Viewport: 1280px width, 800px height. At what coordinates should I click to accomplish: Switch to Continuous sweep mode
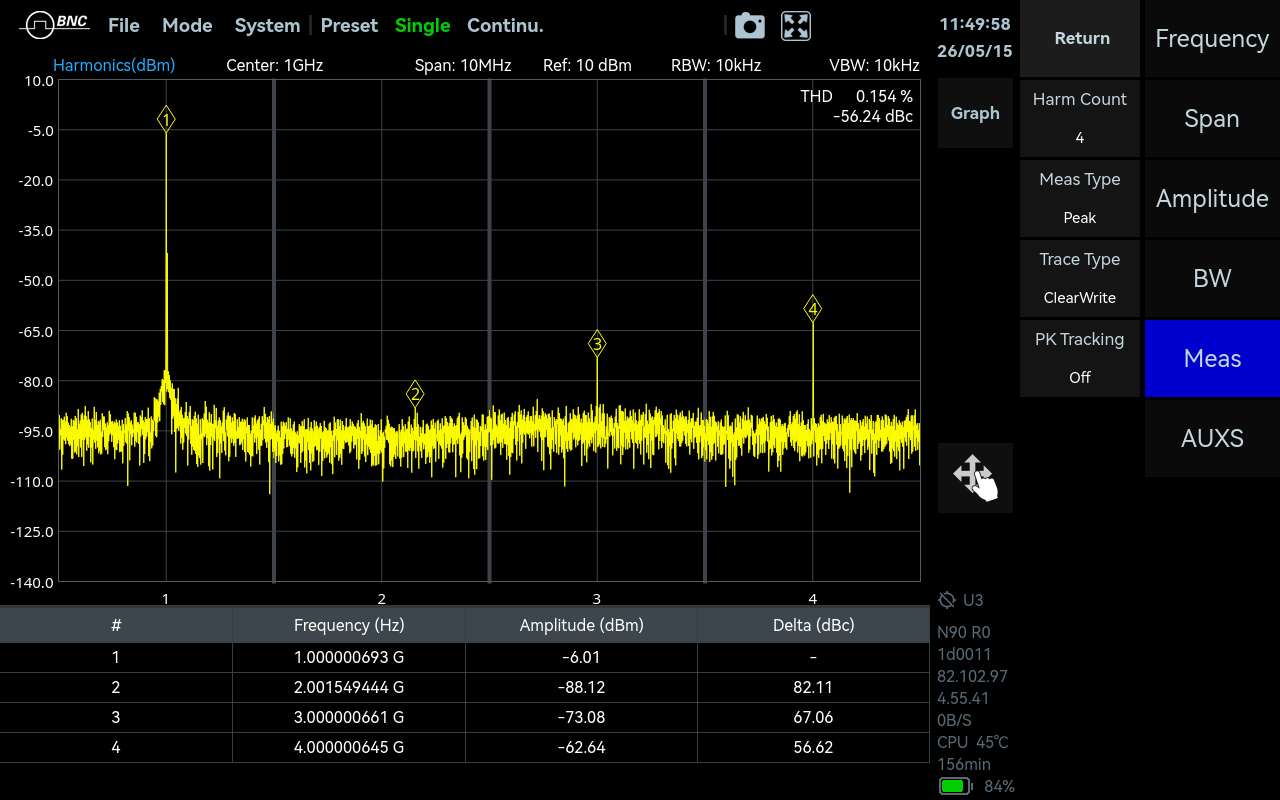click(x=505, y=26)
